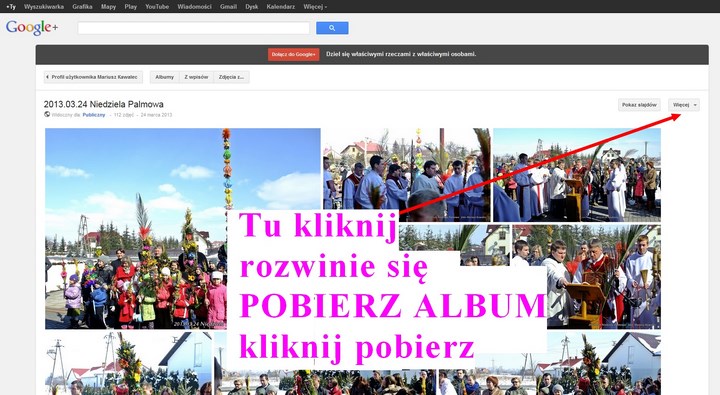
Task: Open Gmail in the top bar
Action: (228, 6)
